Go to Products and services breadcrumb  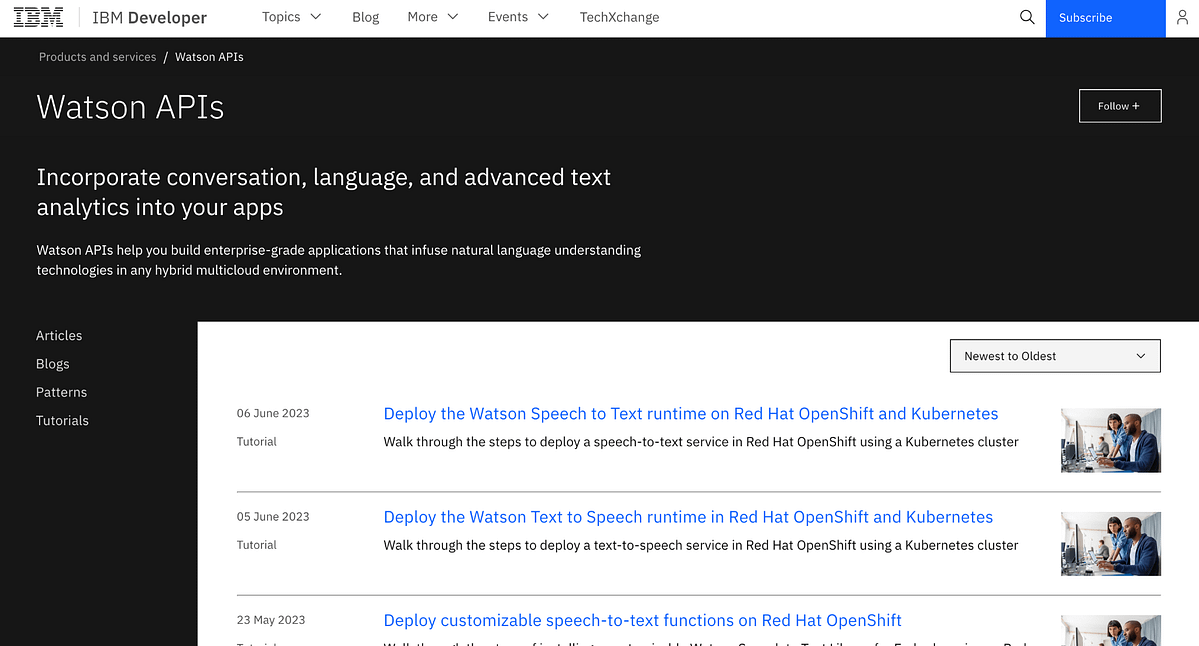[97, 57]
